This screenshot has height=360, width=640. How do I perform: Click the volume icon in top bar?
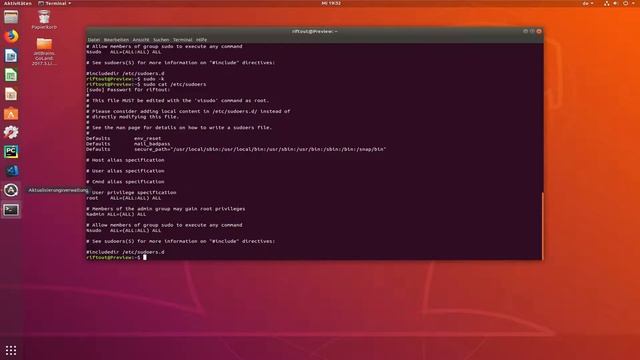[616, 3]
